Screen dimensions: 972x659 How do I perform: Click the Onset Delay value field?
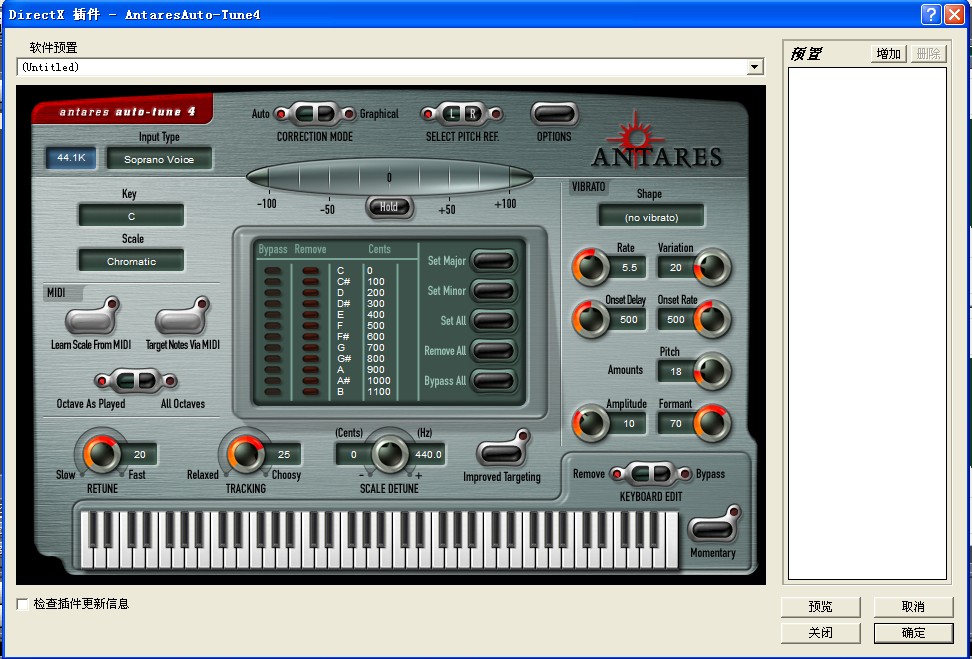point(629,320)
